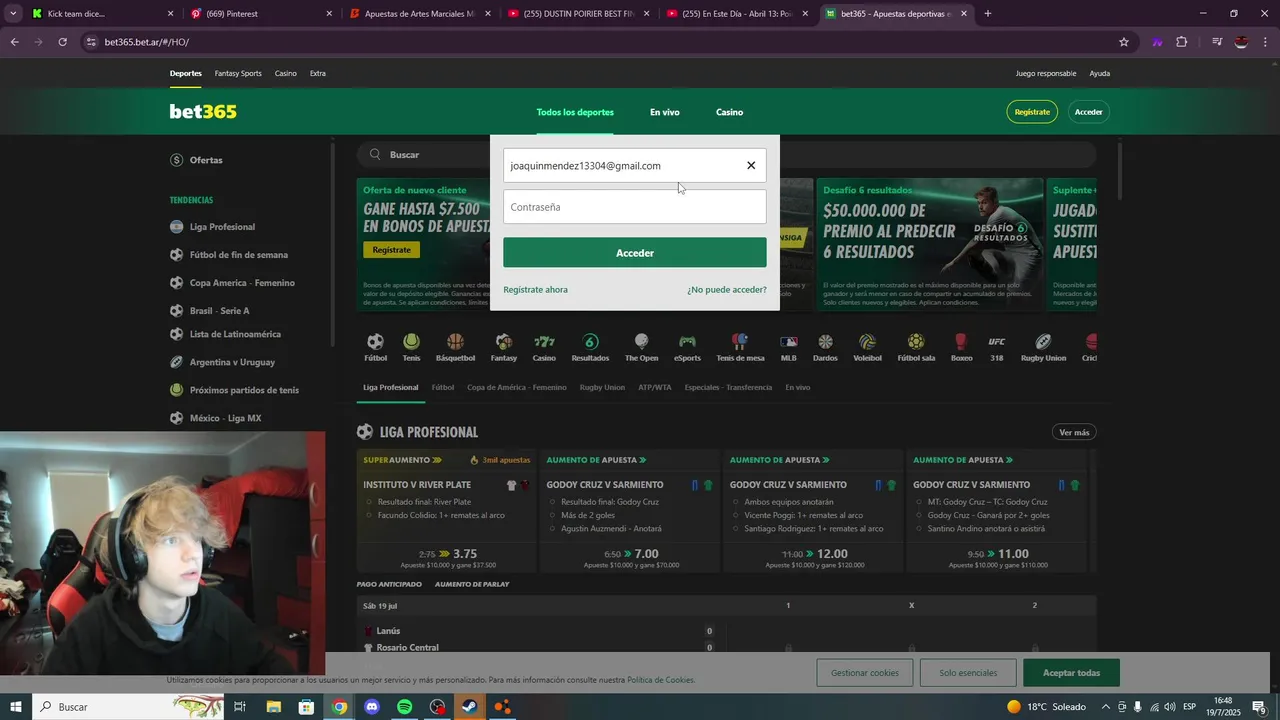Open a new browser tab
The width and height of the screenshot is (1280, 720).
[988, 14]
